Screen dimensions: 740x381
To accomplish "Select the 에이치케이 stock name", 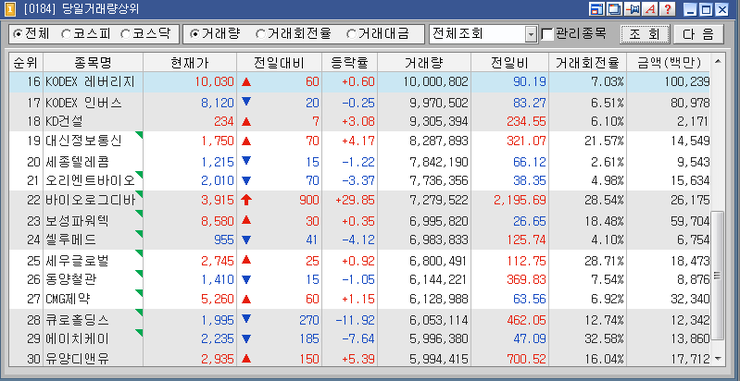I will (x=77, y=339).
